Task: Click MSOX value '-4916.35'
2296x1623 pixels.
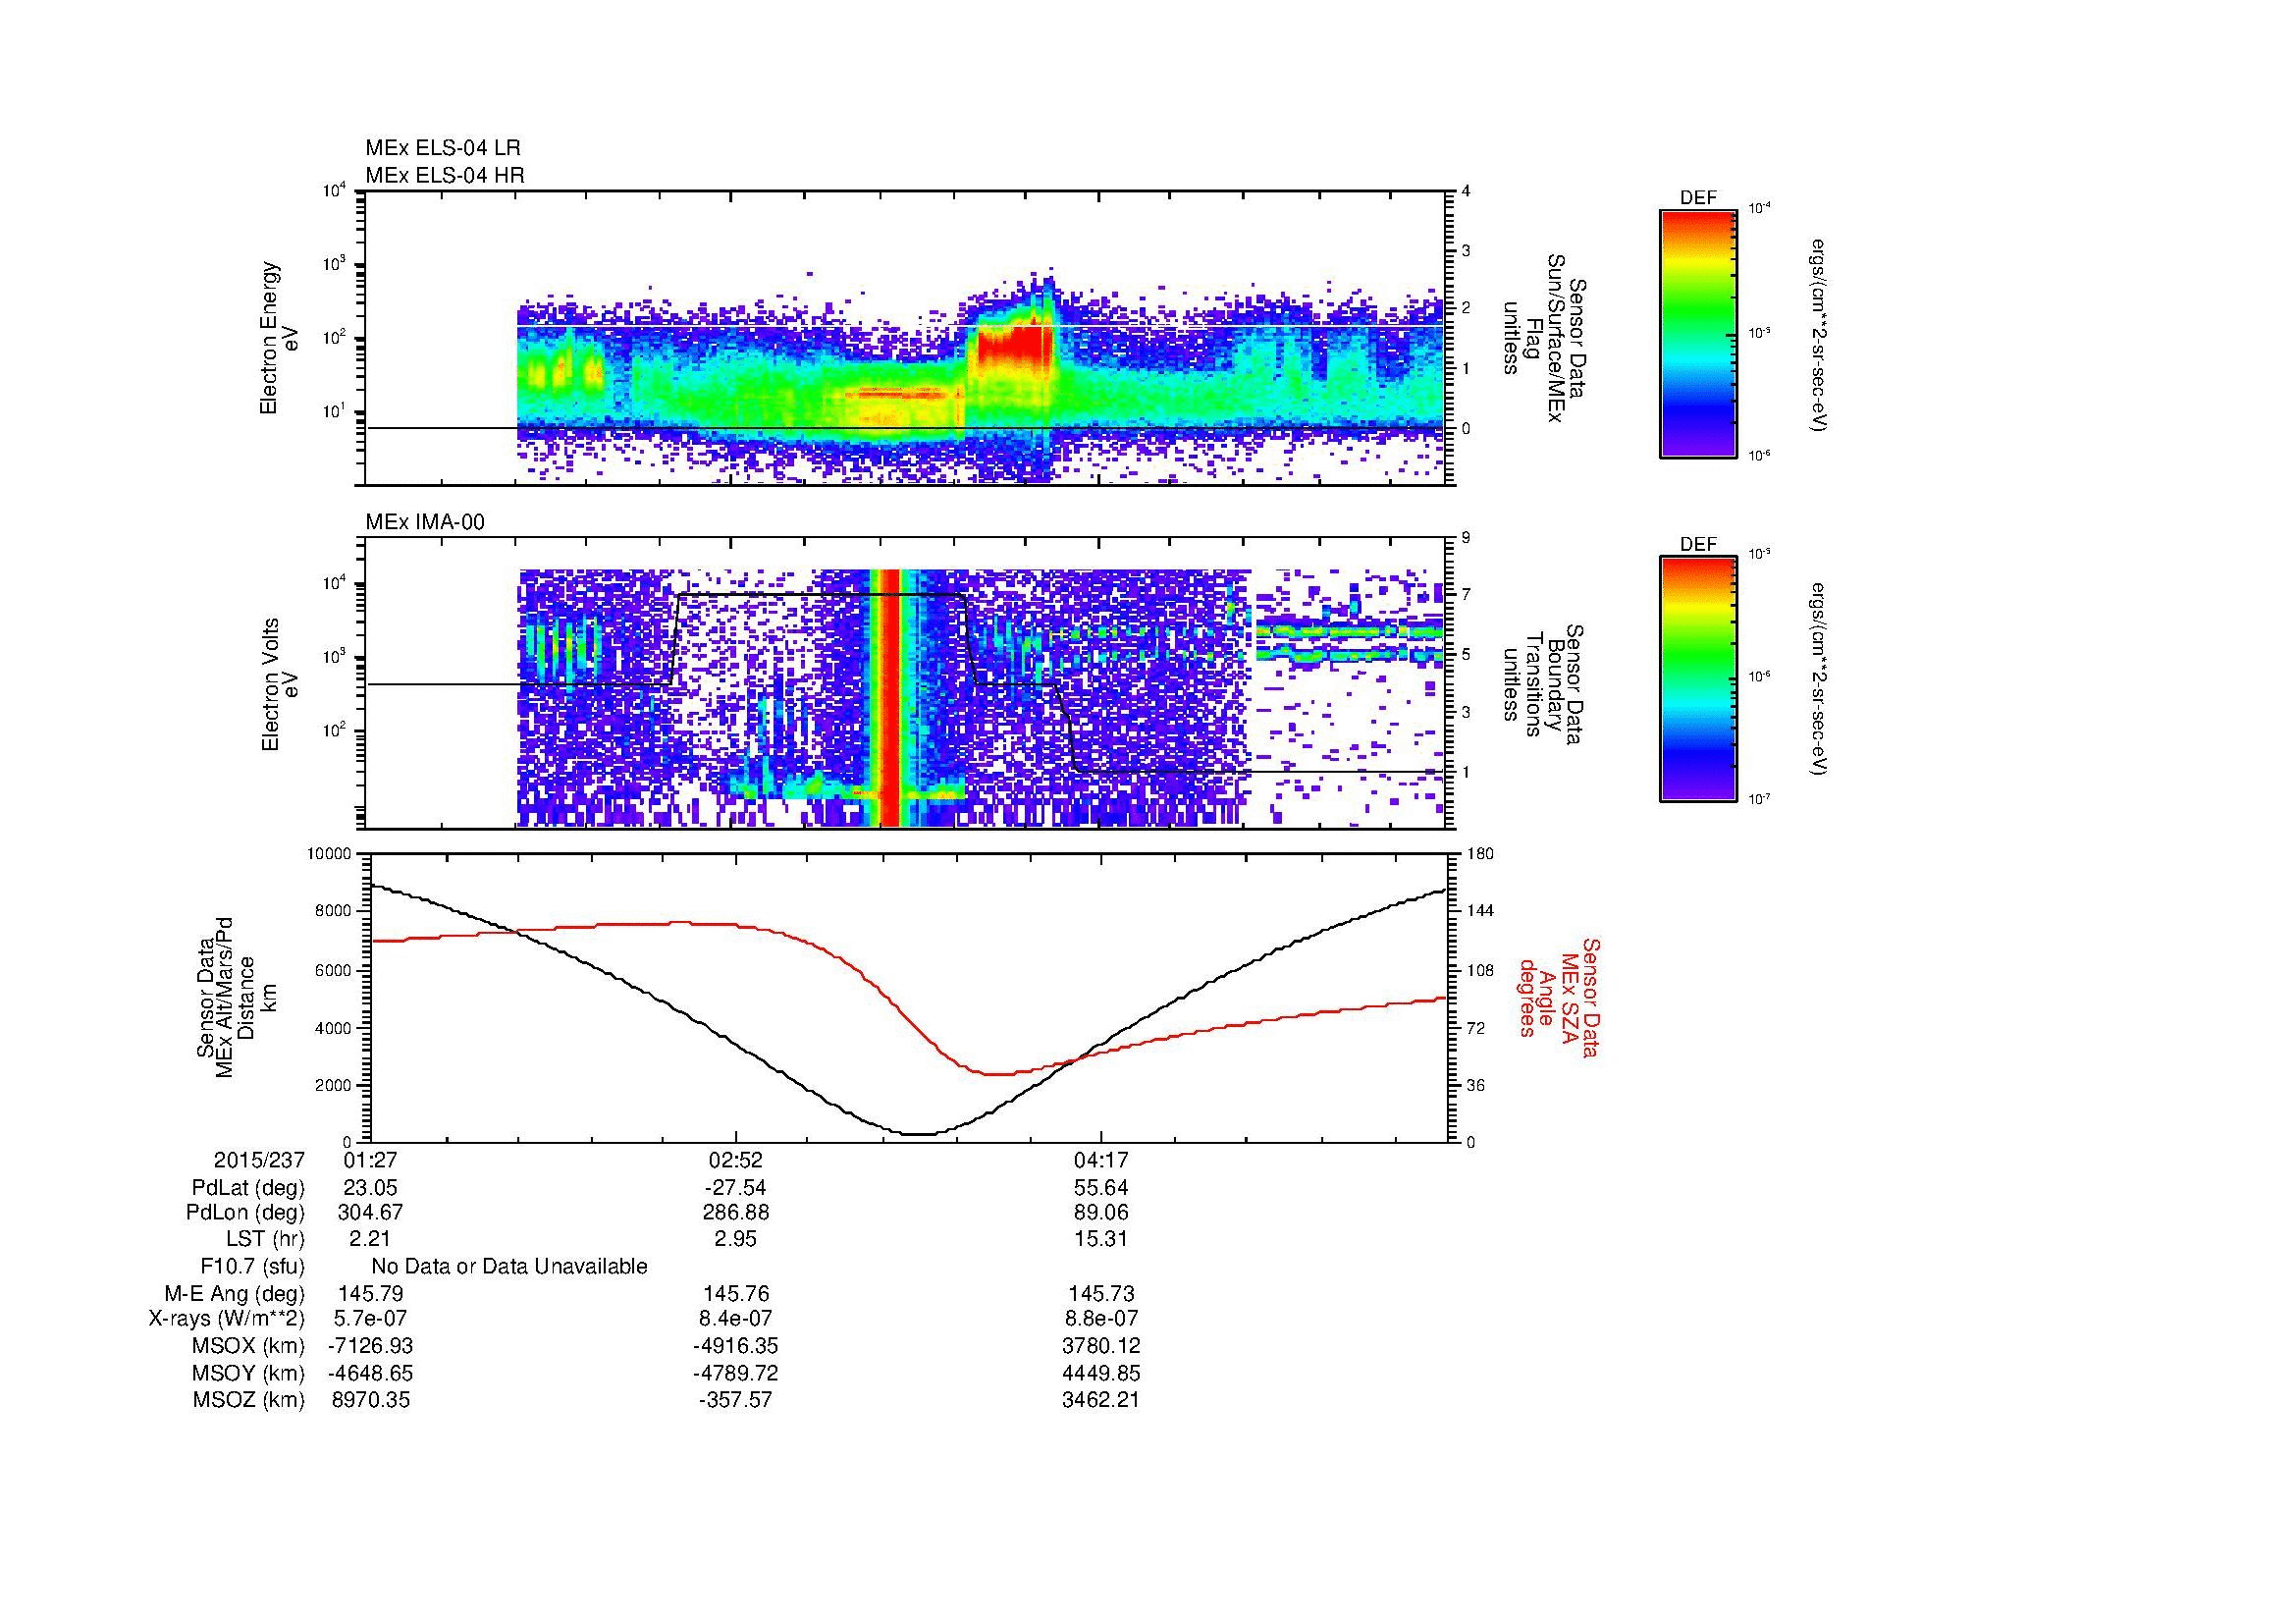Action: [x=736, y=1347]
